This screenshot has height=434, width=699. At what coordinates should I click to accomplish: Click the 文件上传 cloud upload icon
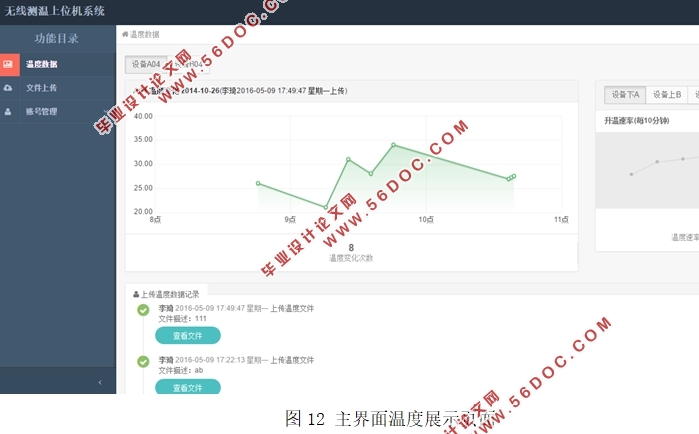pyautogui.click(x=8, y=88)
